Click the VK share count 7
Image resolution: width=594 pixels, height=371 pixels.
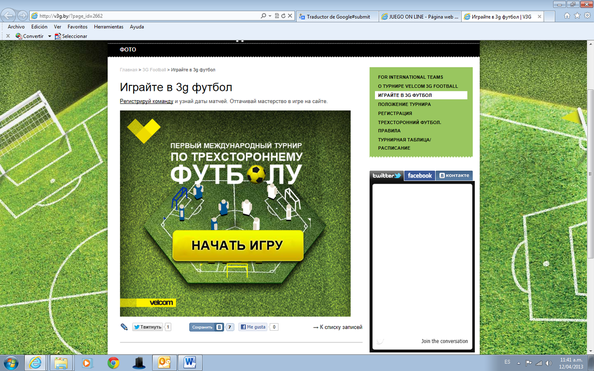pyautogui.click(x=230, y=327)
